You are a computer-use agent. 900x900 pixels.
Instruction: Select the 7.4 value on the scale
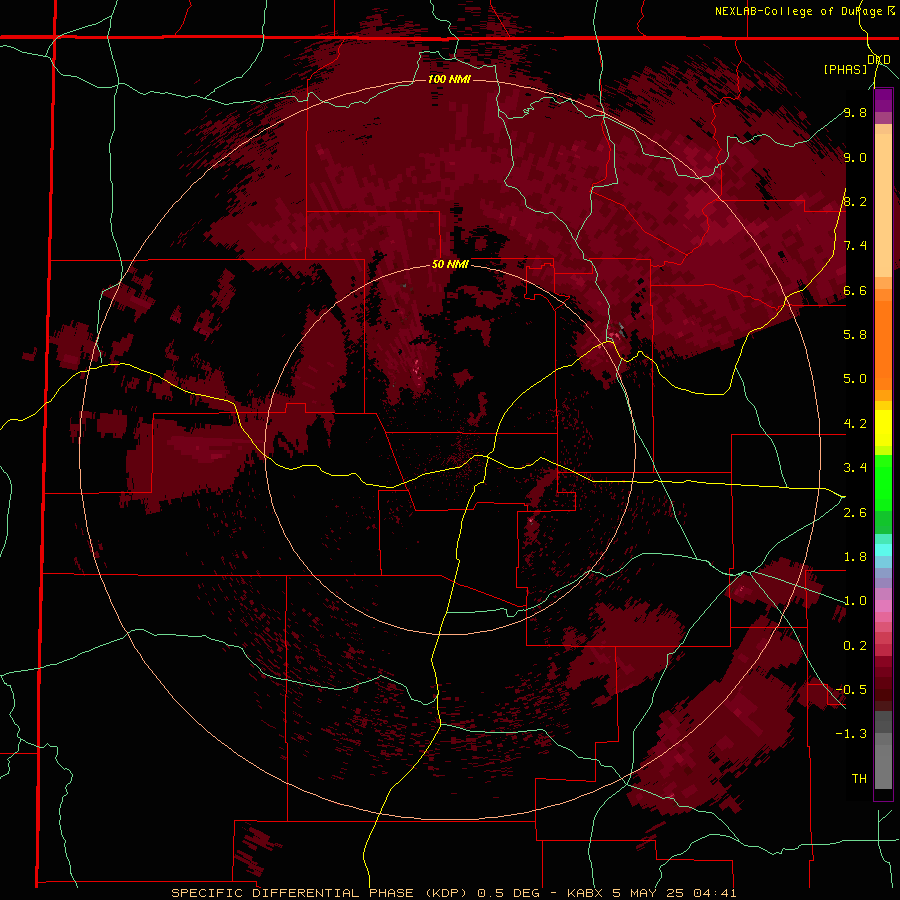(855, 246)
